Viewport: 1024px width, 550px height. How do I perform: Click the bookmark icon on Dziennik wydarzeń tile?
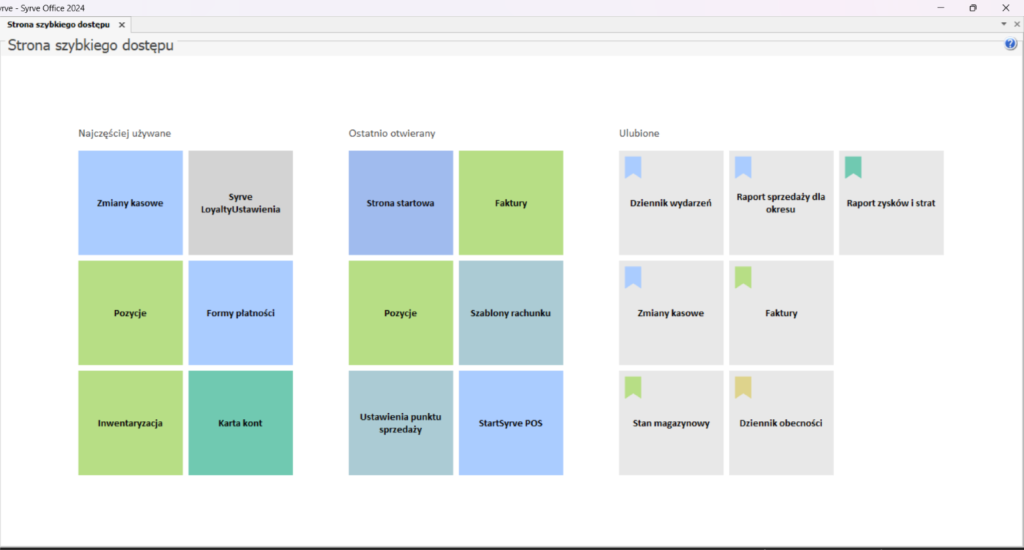[634, 167]
